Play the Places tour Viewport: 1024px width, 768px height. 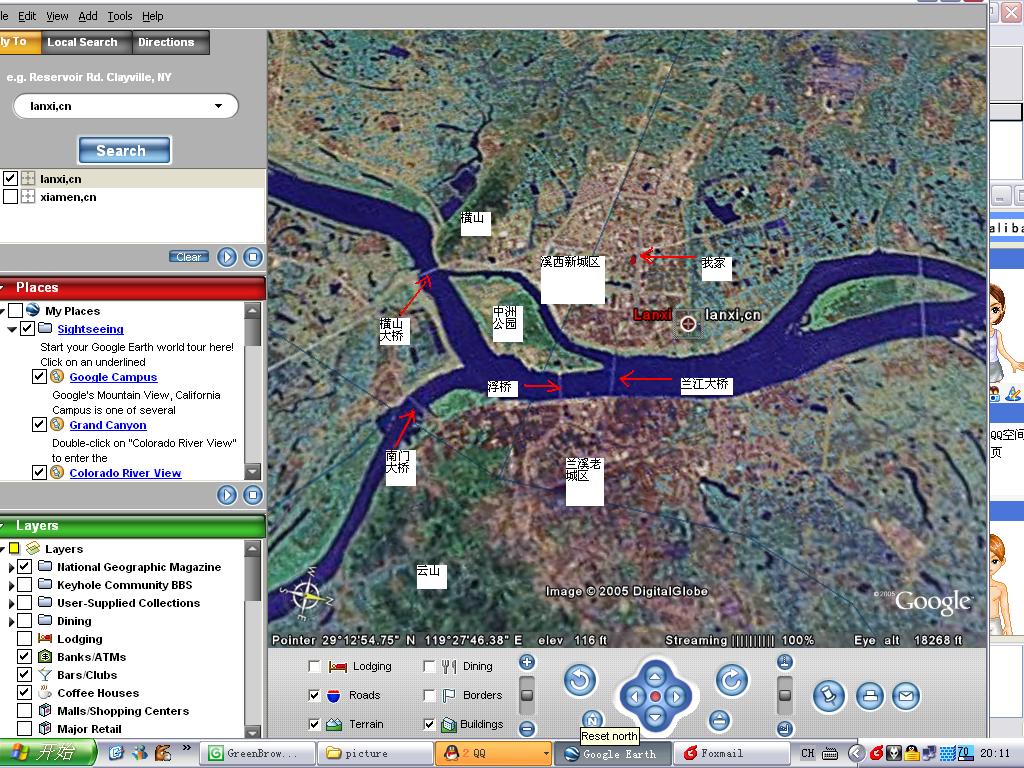227,495
